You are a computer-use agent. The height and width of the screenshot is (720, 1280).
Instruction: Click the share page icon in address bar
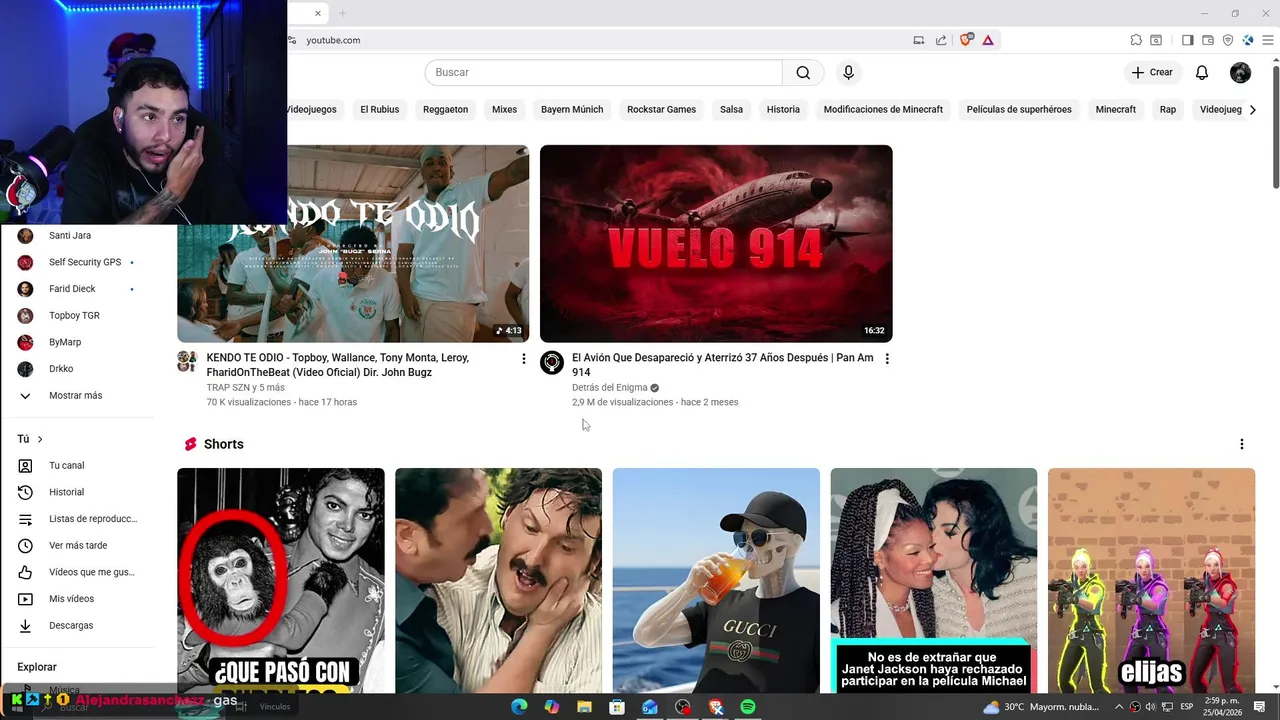(x=941, y=40)
